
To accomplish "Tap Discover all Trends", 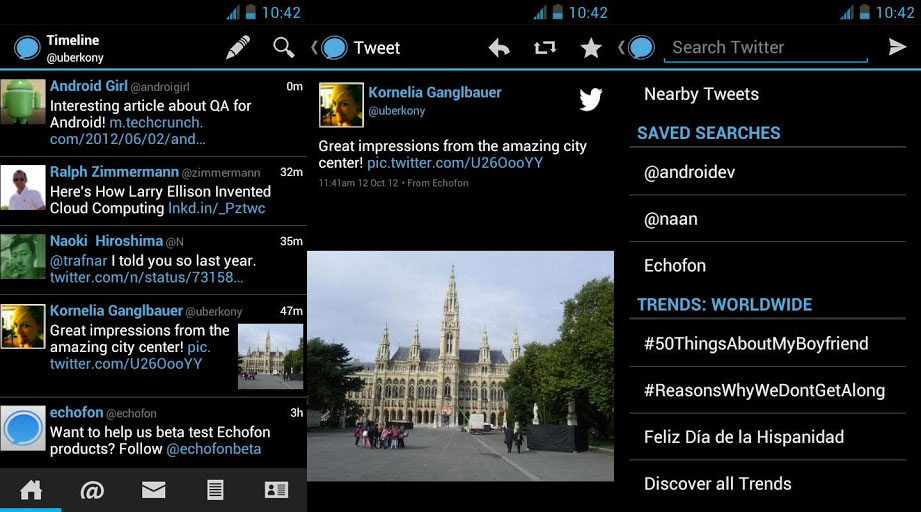I will [717, 483].
